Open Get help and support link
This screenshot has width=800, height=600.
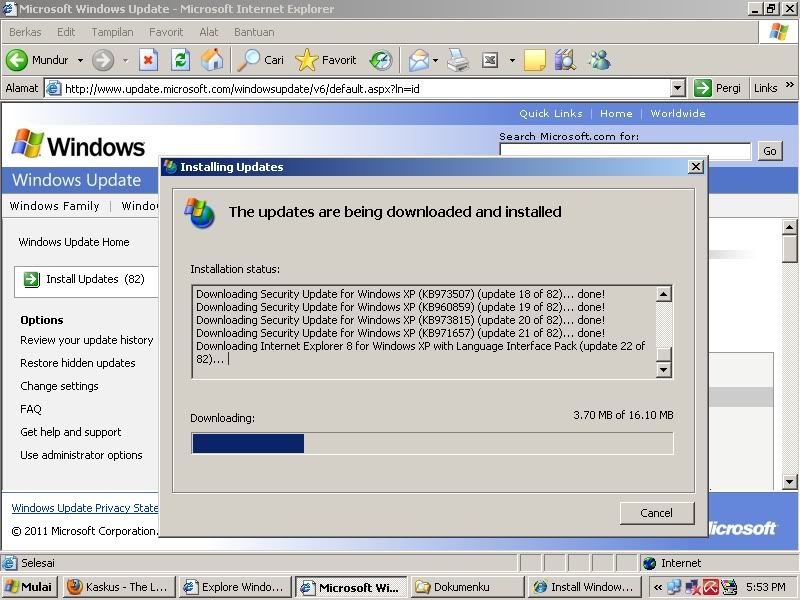(71, 432)
